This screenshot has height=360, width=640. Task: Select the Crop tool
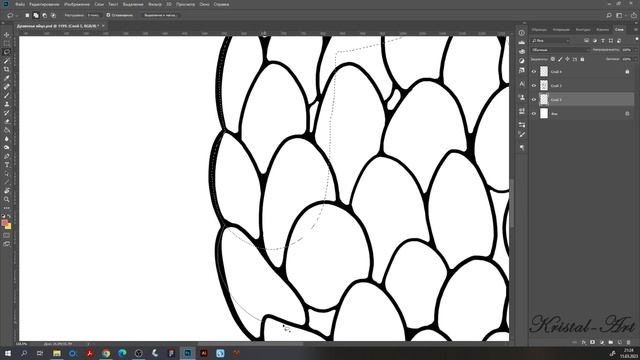(x=7, y=69)
